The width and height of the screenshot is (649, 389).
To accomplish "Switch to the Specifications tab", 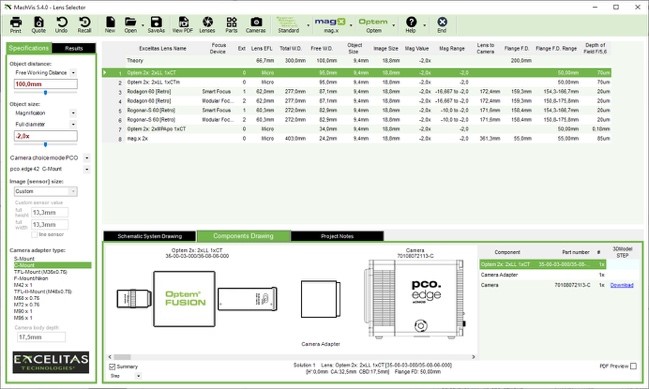I will click(x=29, y=48).
